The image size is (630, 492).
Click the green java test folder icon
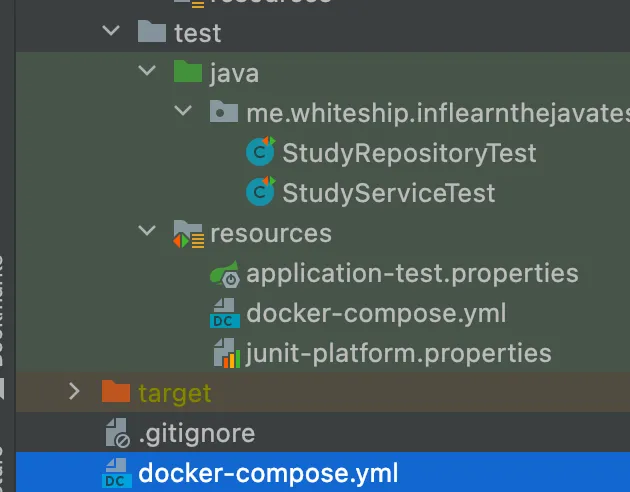[x=187, y=72]
